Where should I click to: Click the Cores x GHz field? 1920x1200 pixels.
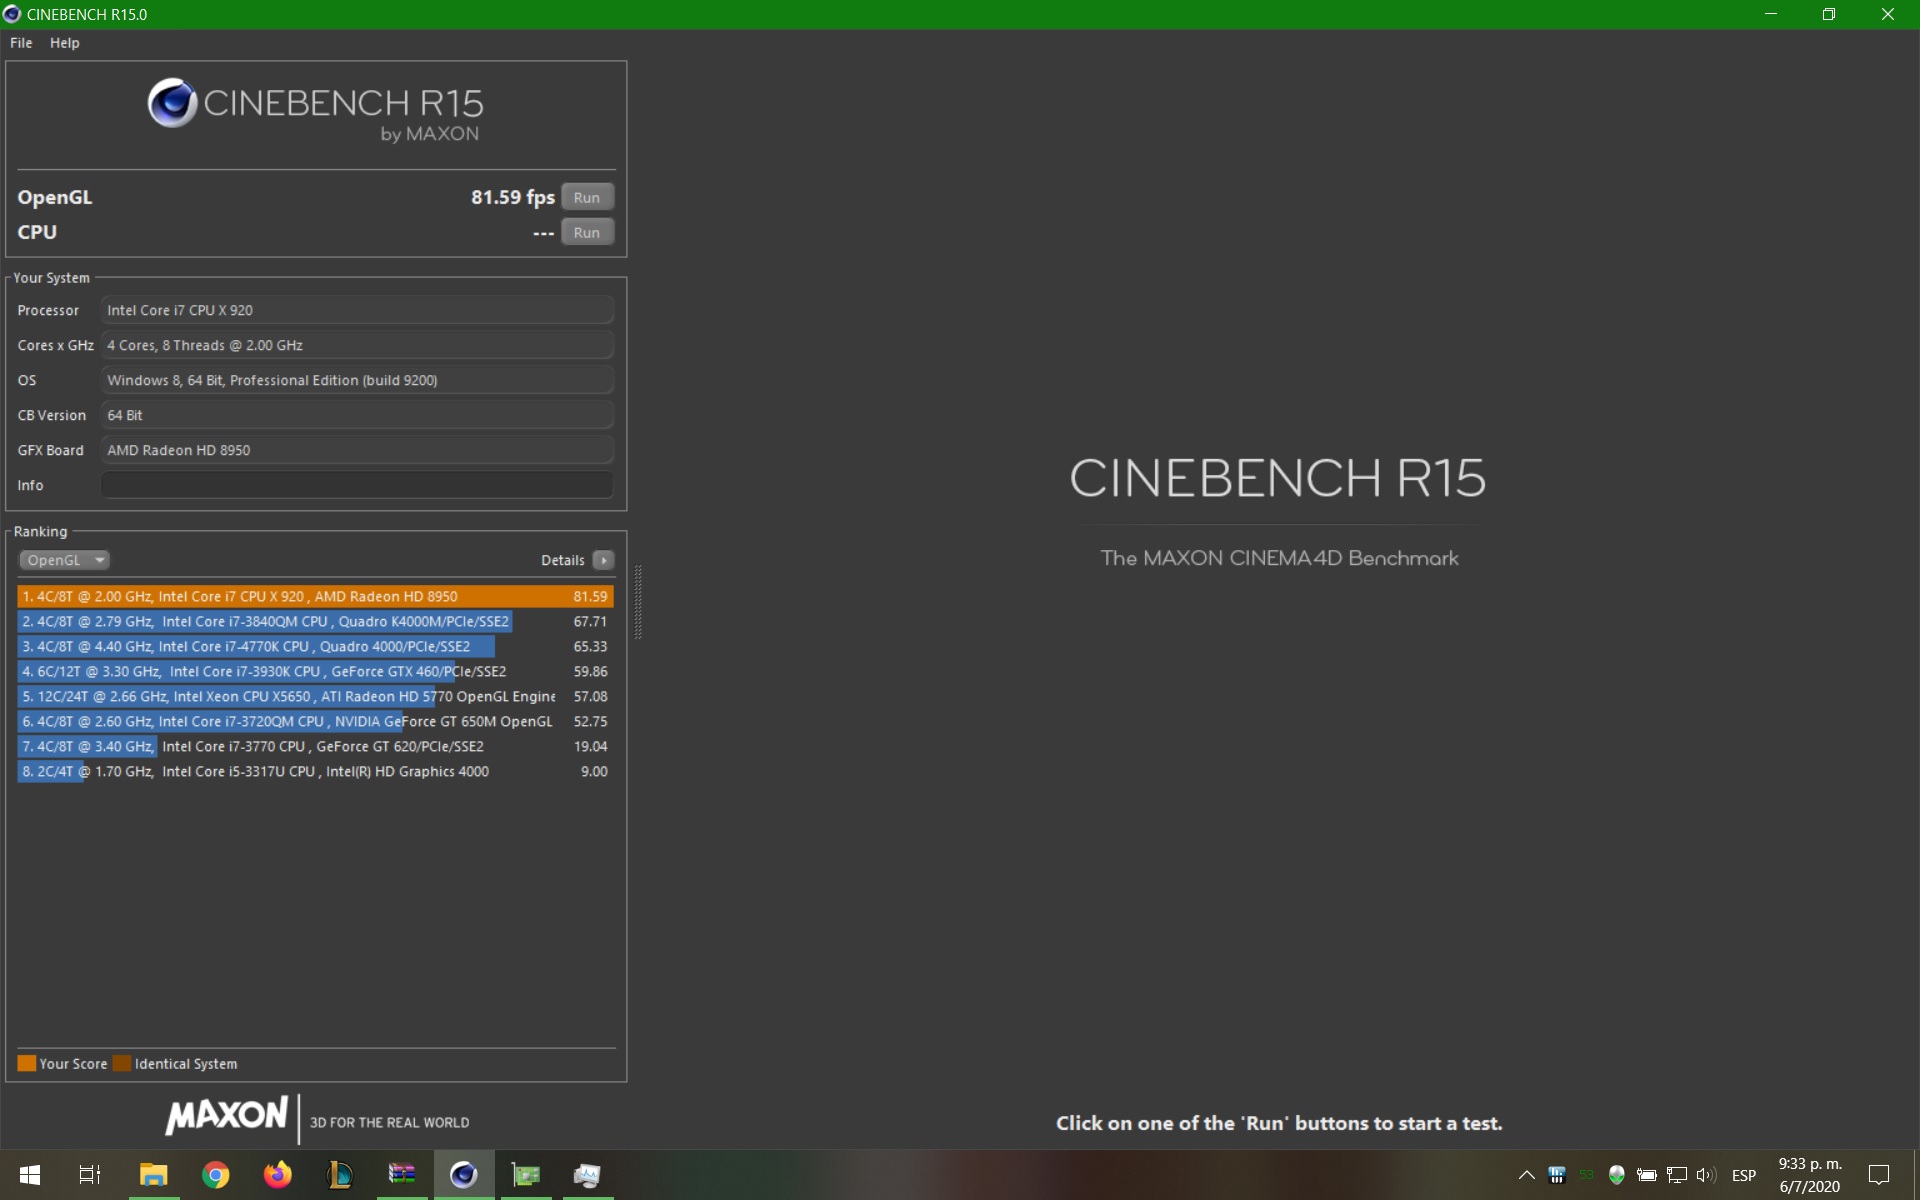pyautogui.click(x=357, y=345)
